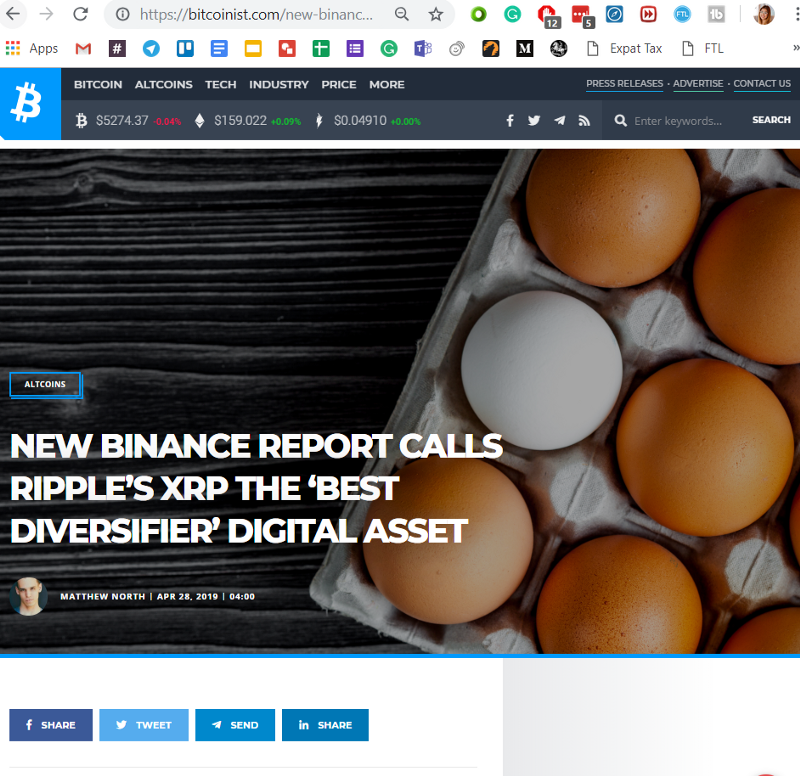
Task: Open the Apps shortcut in bookmarks bar
Action: pos(32,48)
